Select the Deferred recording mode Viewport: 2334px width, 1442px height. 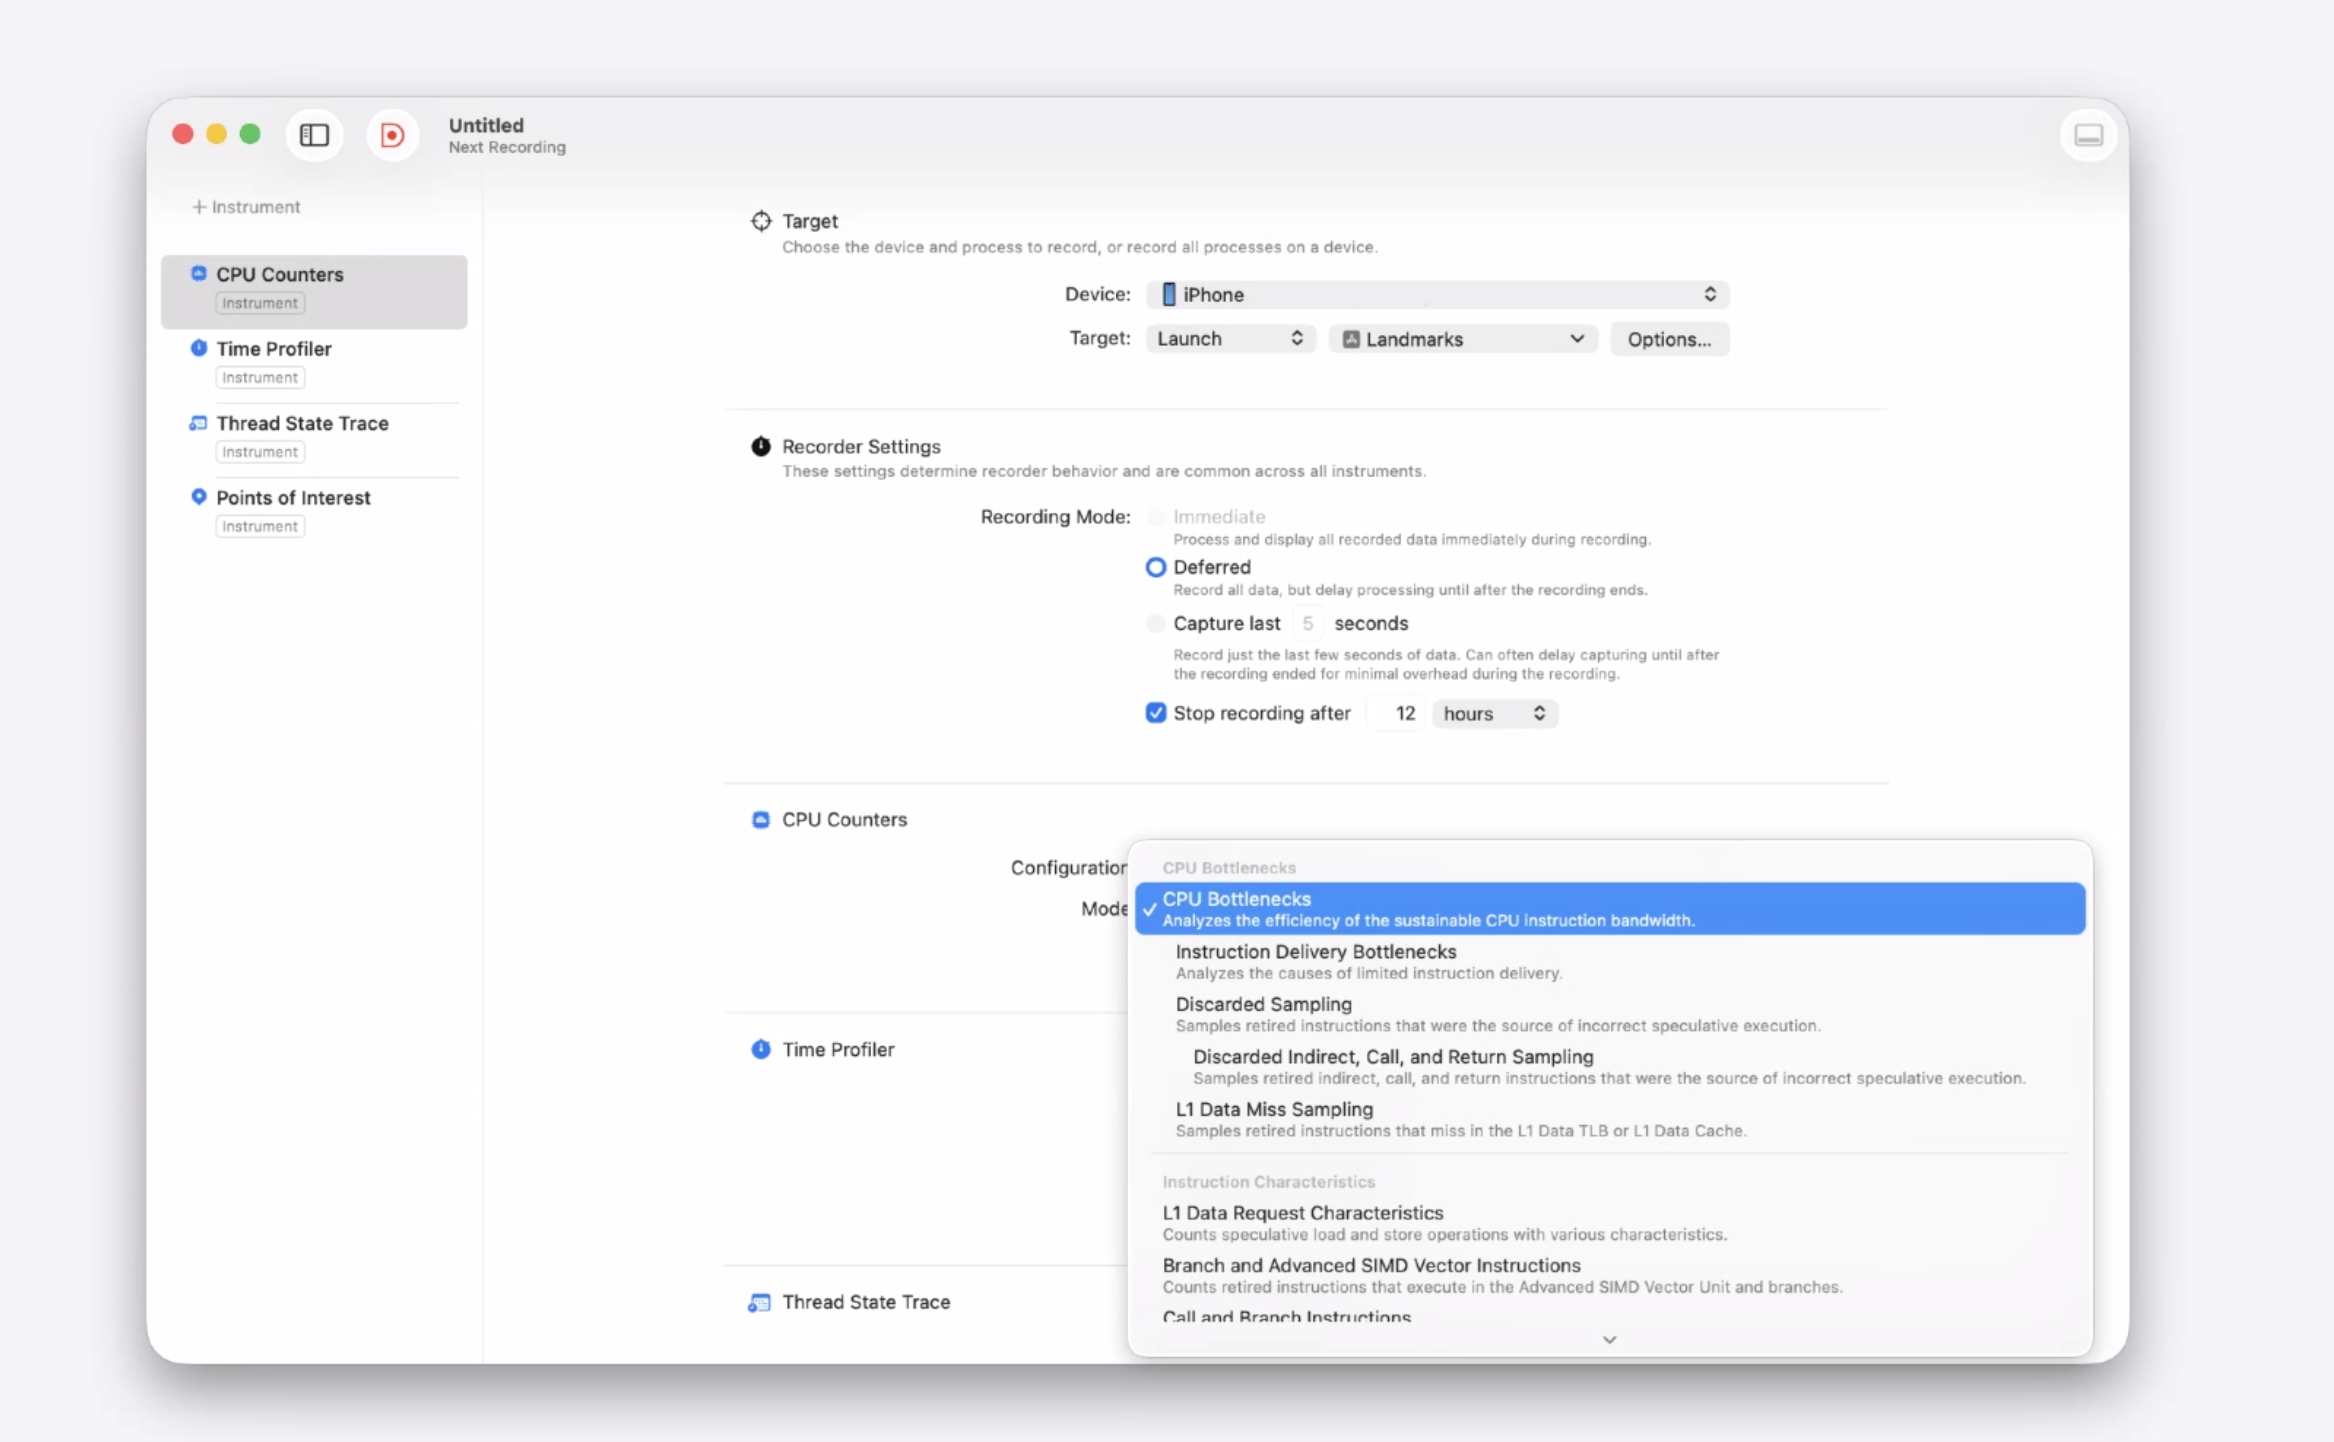1156,567
